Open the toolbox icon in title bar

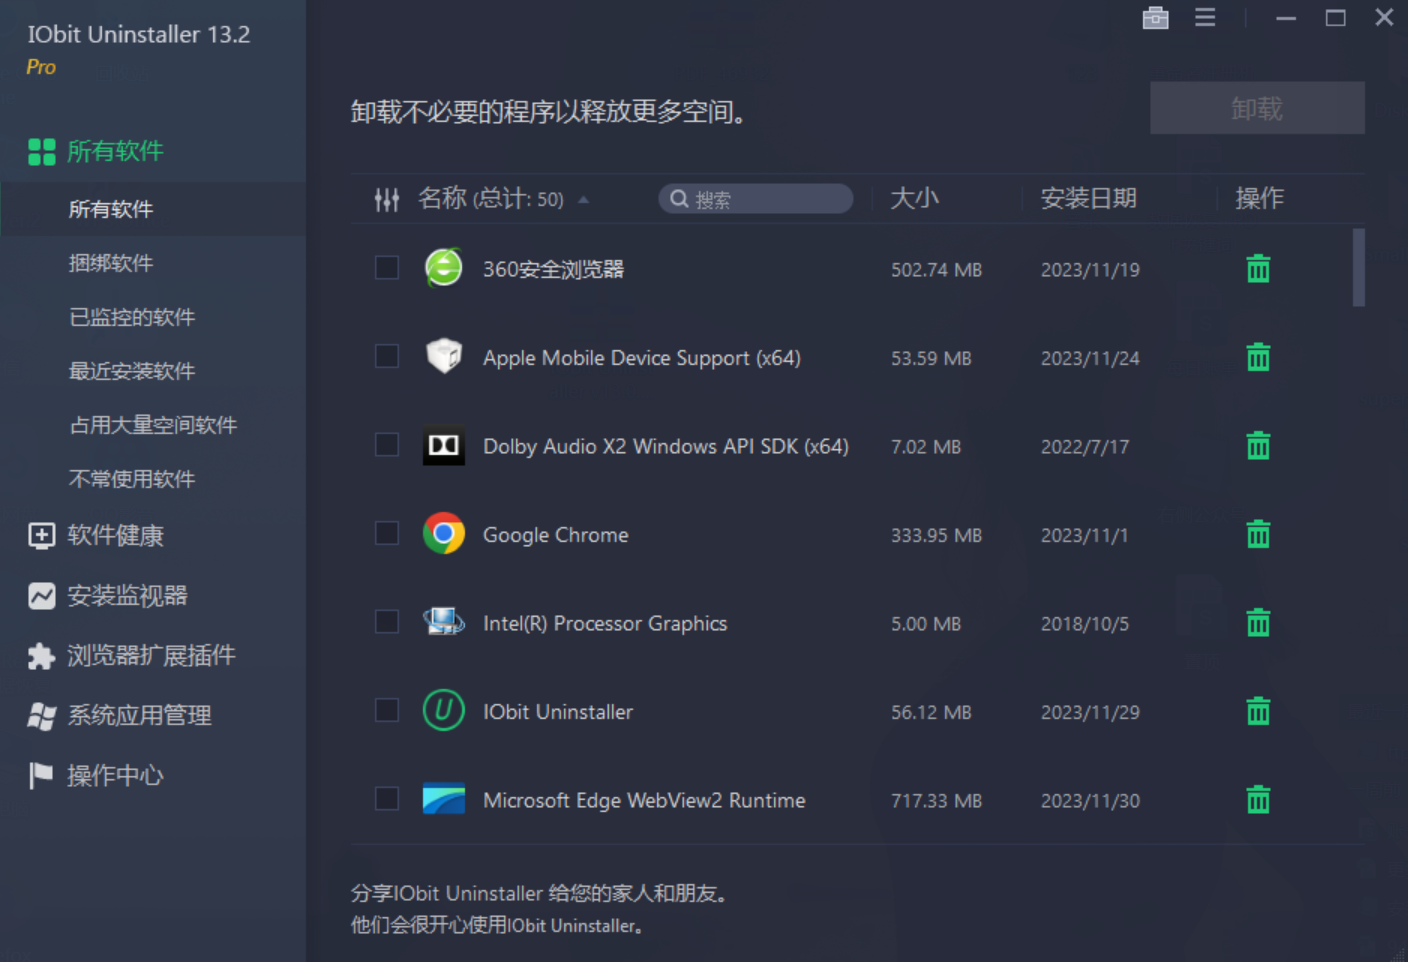click(x=1155, y=18)
